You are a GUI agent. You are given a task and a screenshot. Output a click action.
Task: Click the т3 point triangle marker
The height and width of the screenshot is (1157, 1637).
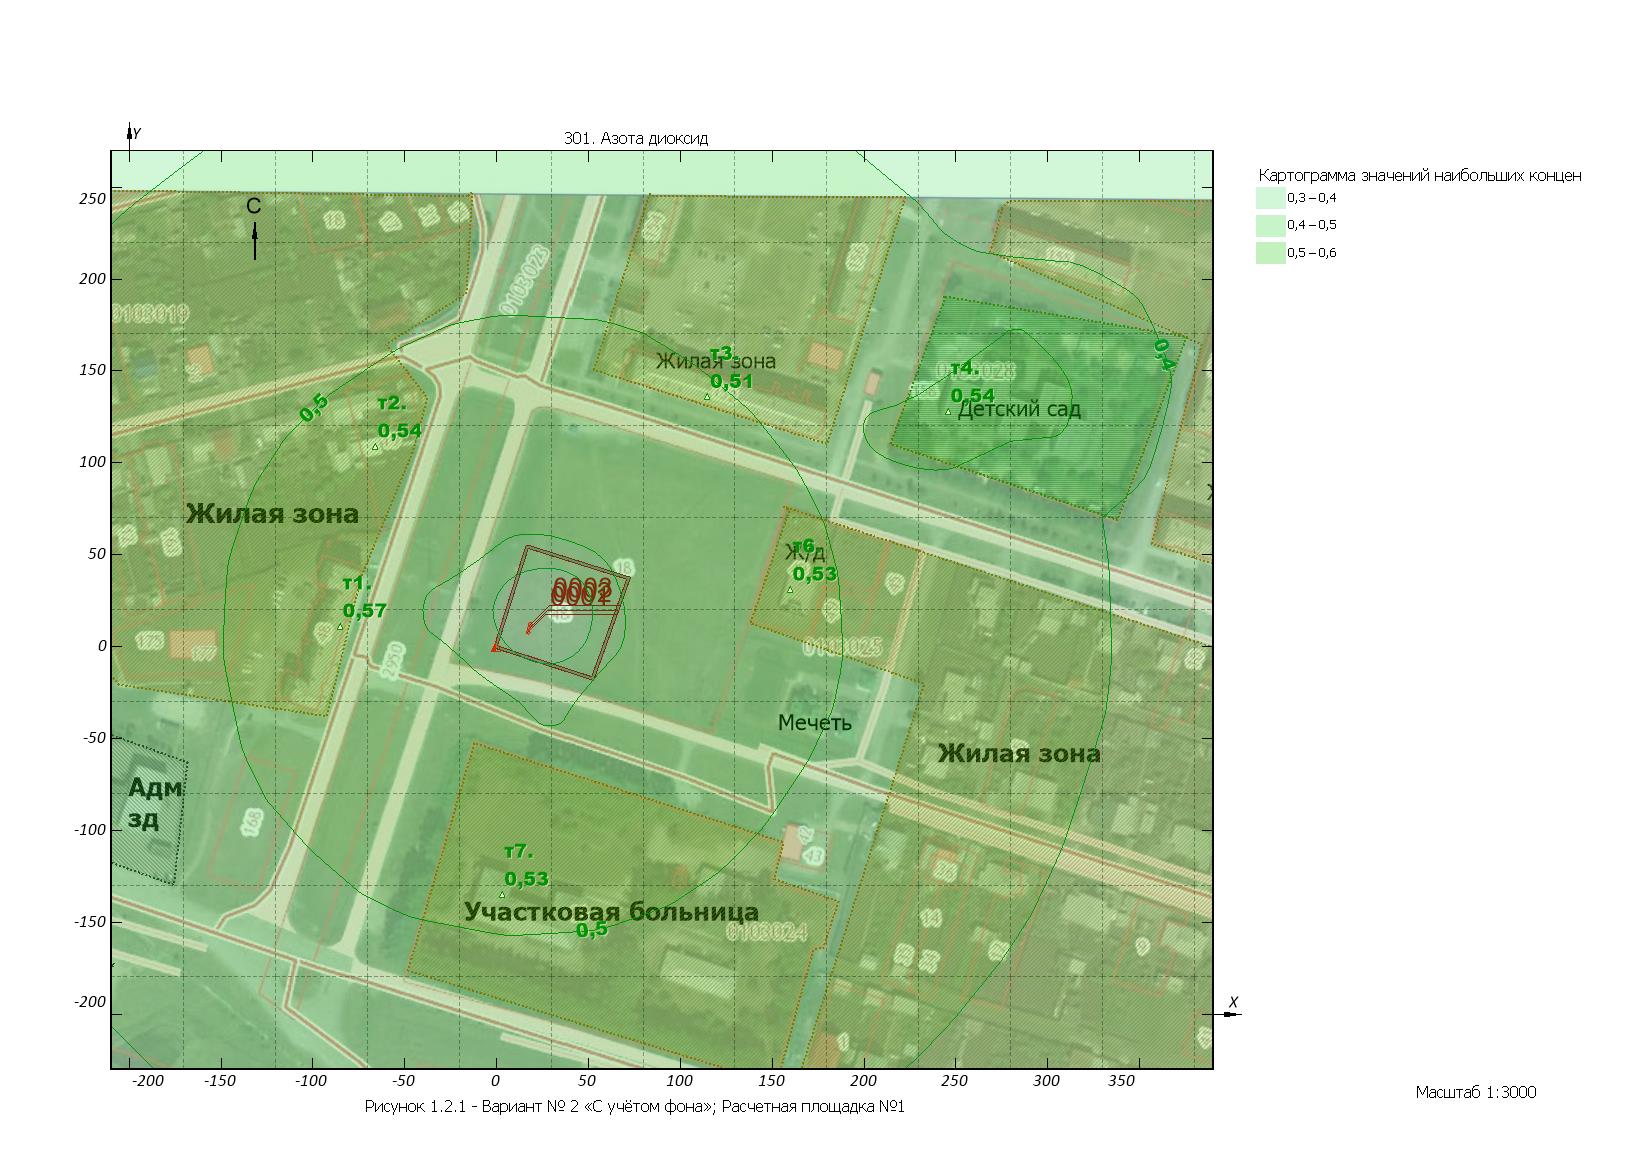point(707,397)
